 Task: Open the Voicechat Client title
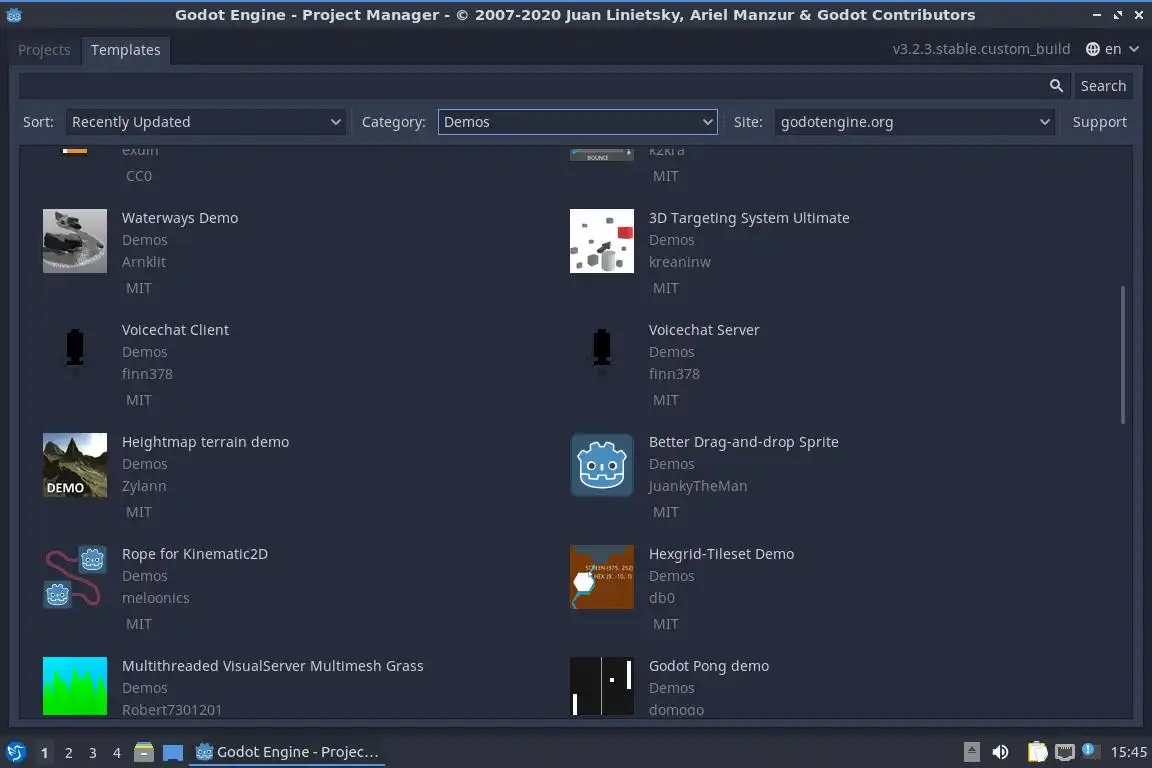tap(175, 330)
